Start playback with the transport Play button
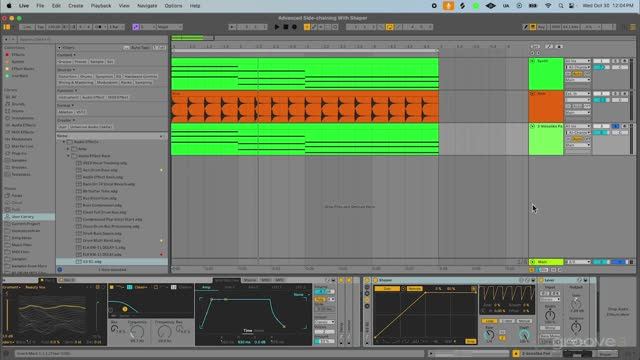This screenshot has height=360, width=640. (277, 27)
